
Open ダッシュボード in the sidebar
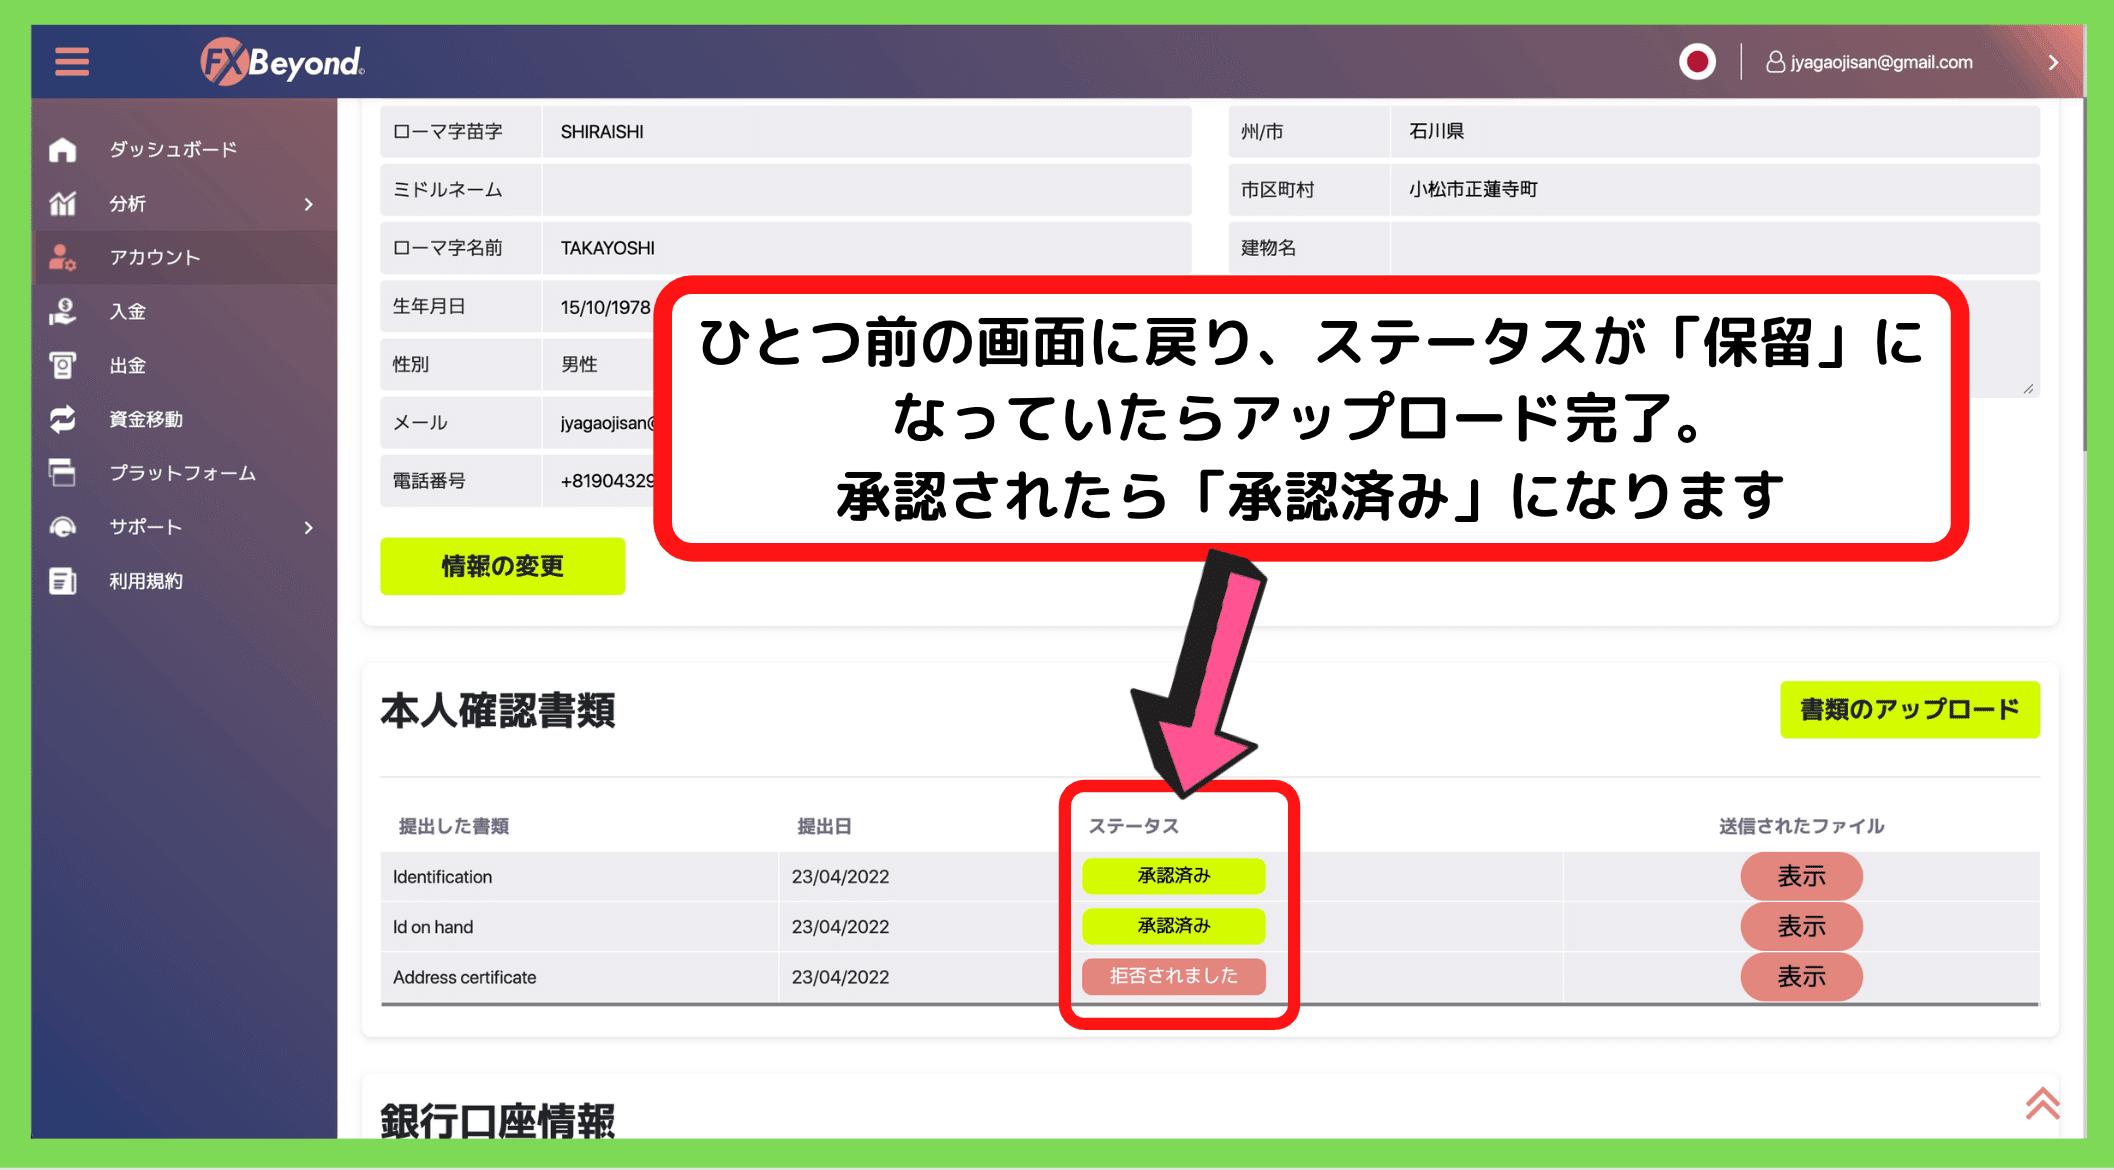173,150
